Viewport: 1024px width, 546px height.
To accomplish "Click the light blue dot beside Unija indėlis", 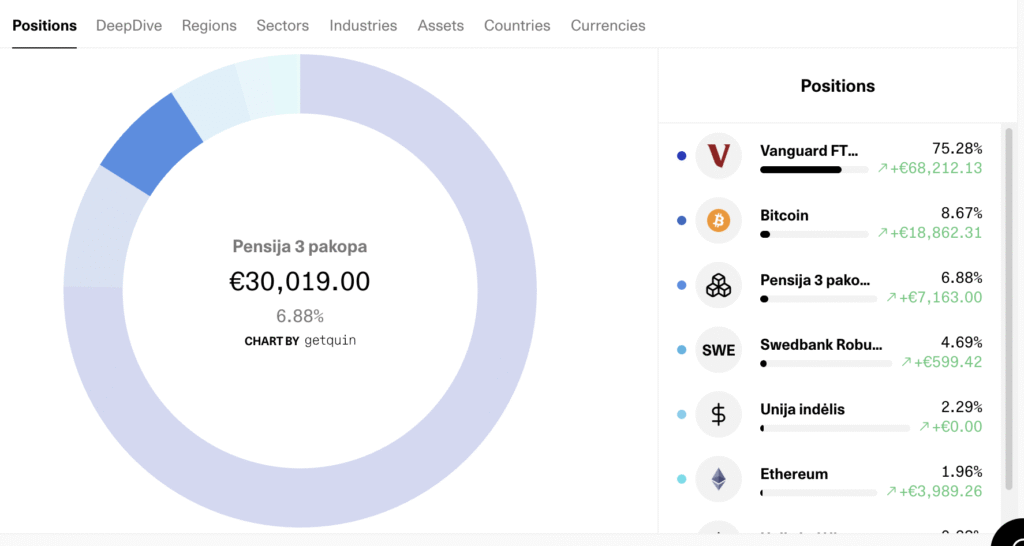I will 682,415.
